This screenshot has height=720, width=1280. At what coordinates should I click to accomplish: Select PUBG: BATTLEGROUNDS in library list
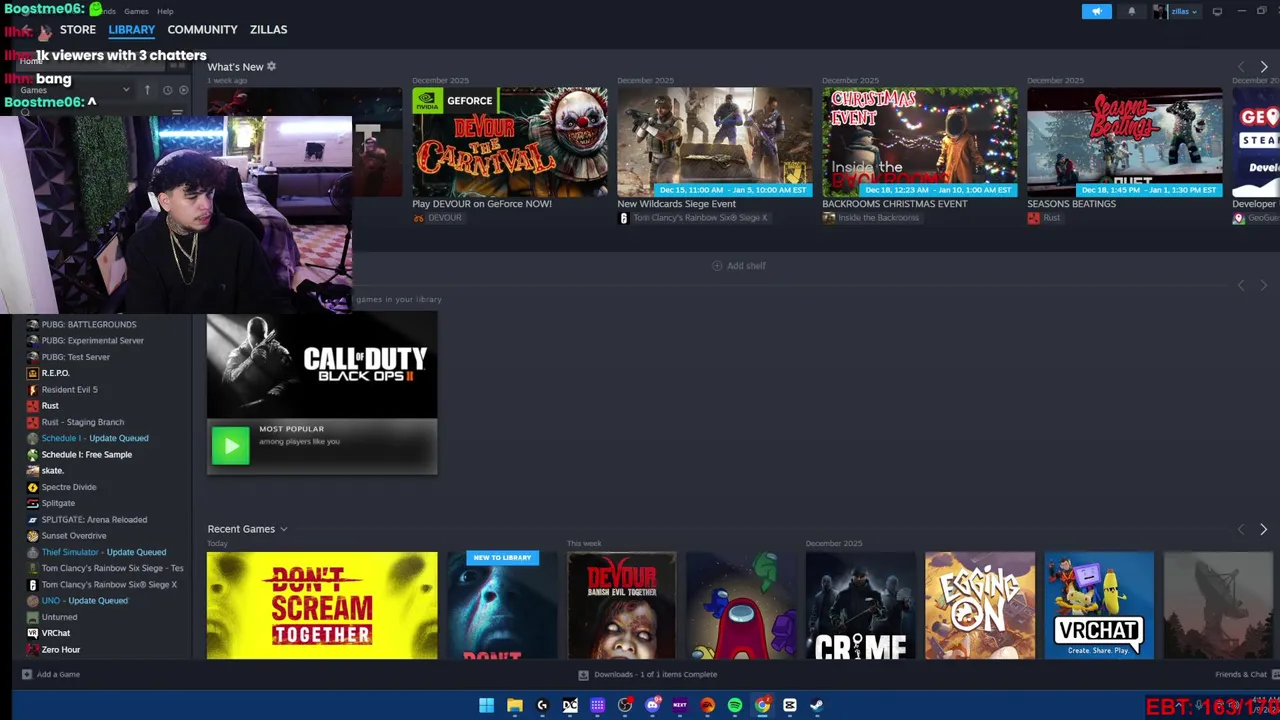click(x=89, y=324)
